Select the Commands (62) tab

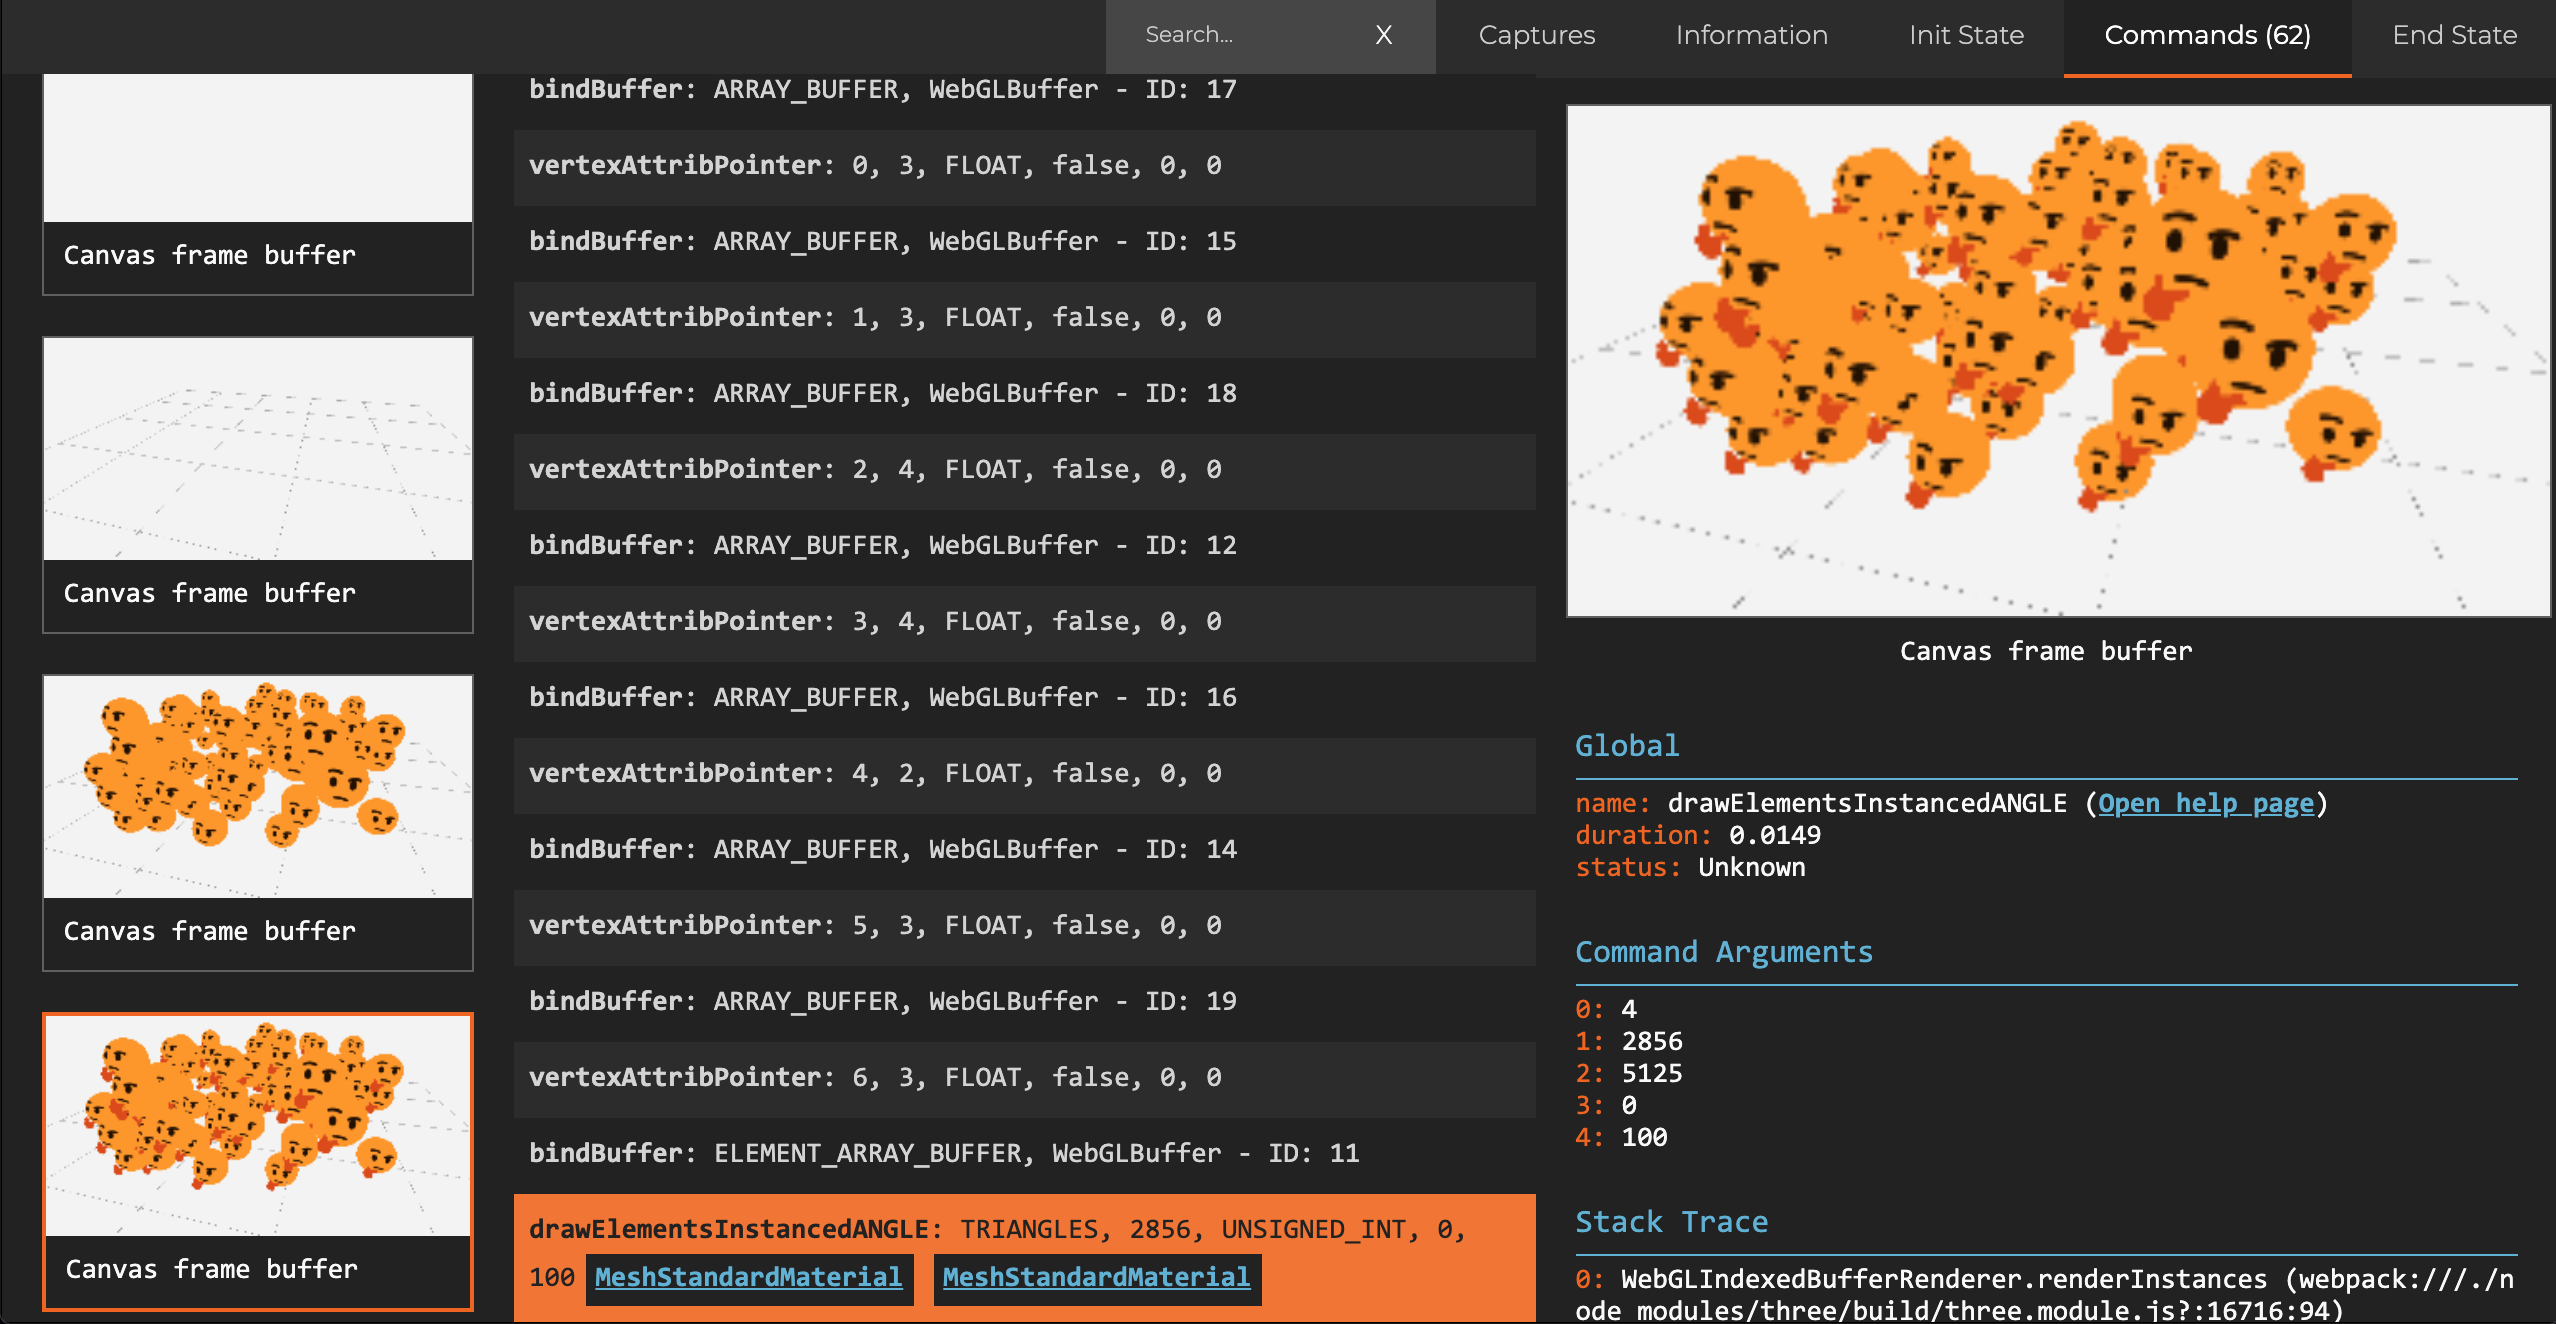(2207, 35)
